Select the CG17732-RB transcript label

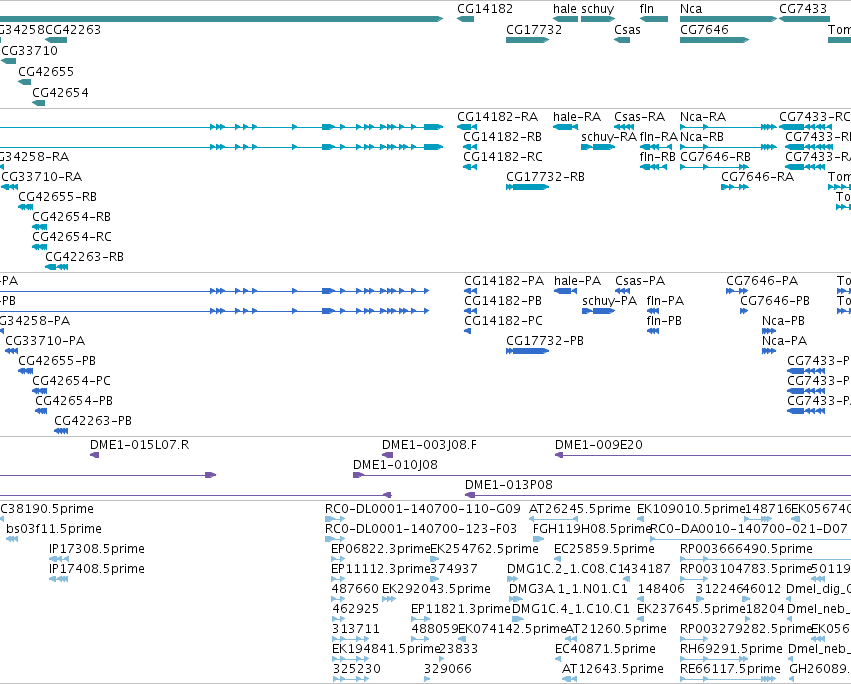click(x=545, y=176)
